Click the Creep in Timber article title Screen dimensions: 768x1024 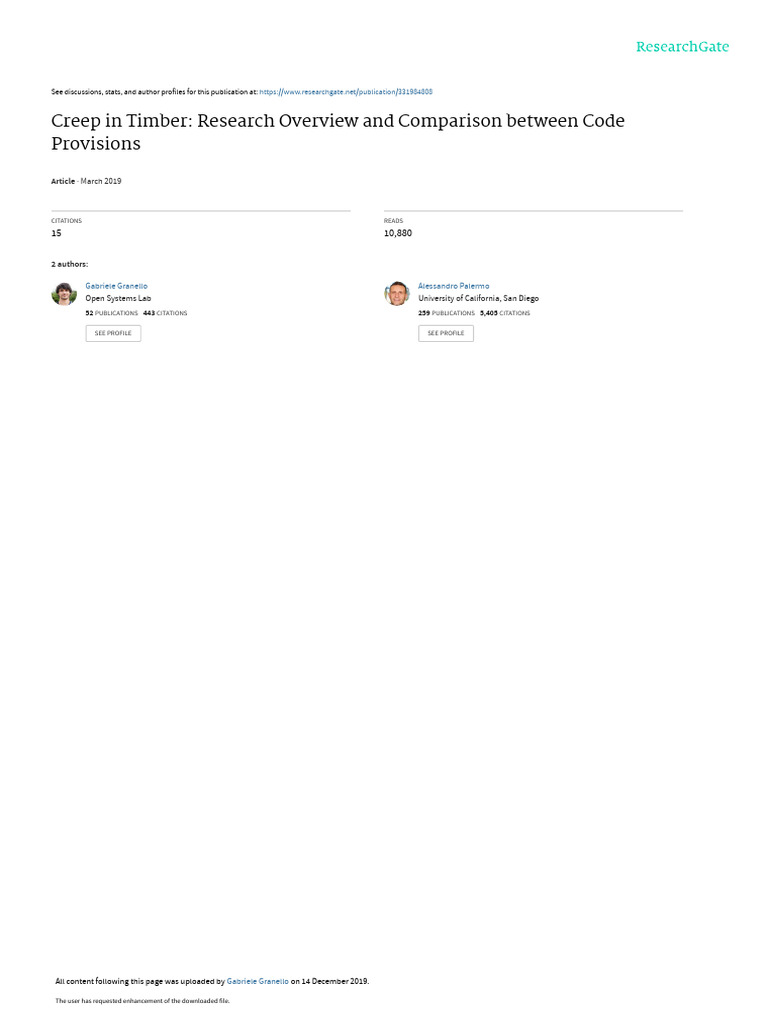point(337,132)
